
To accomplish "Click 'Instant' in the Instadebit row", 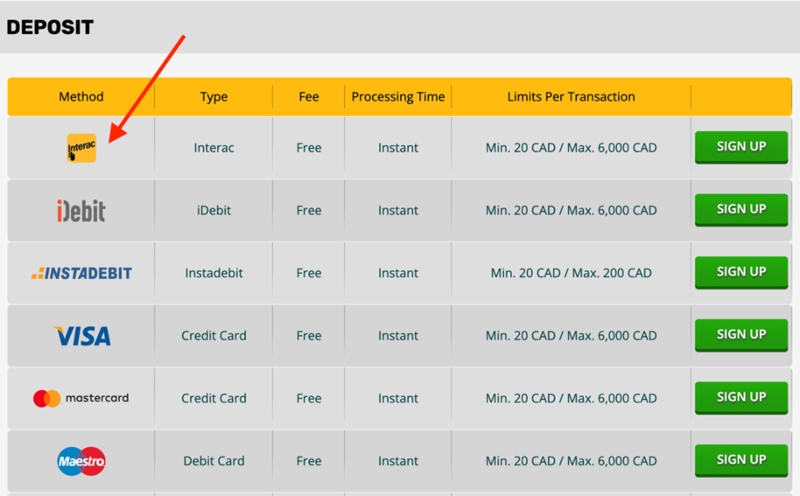I will [x=398, y=273].
